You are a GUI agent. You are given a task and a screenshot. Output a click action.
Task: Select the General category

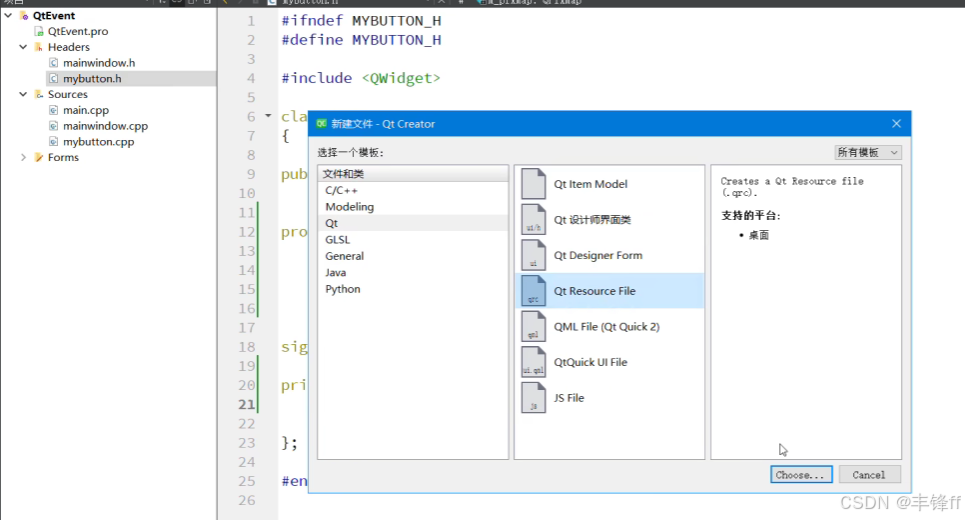point(413,256)
